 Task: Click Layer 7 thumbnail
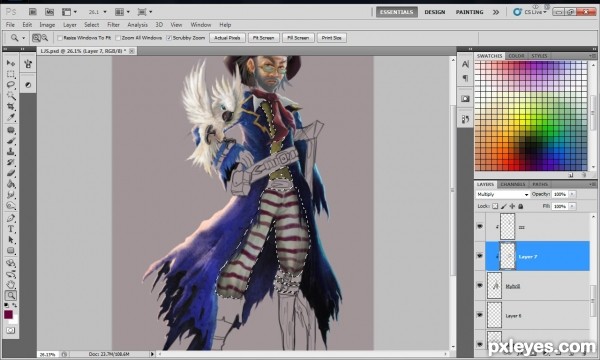(508, 256)
